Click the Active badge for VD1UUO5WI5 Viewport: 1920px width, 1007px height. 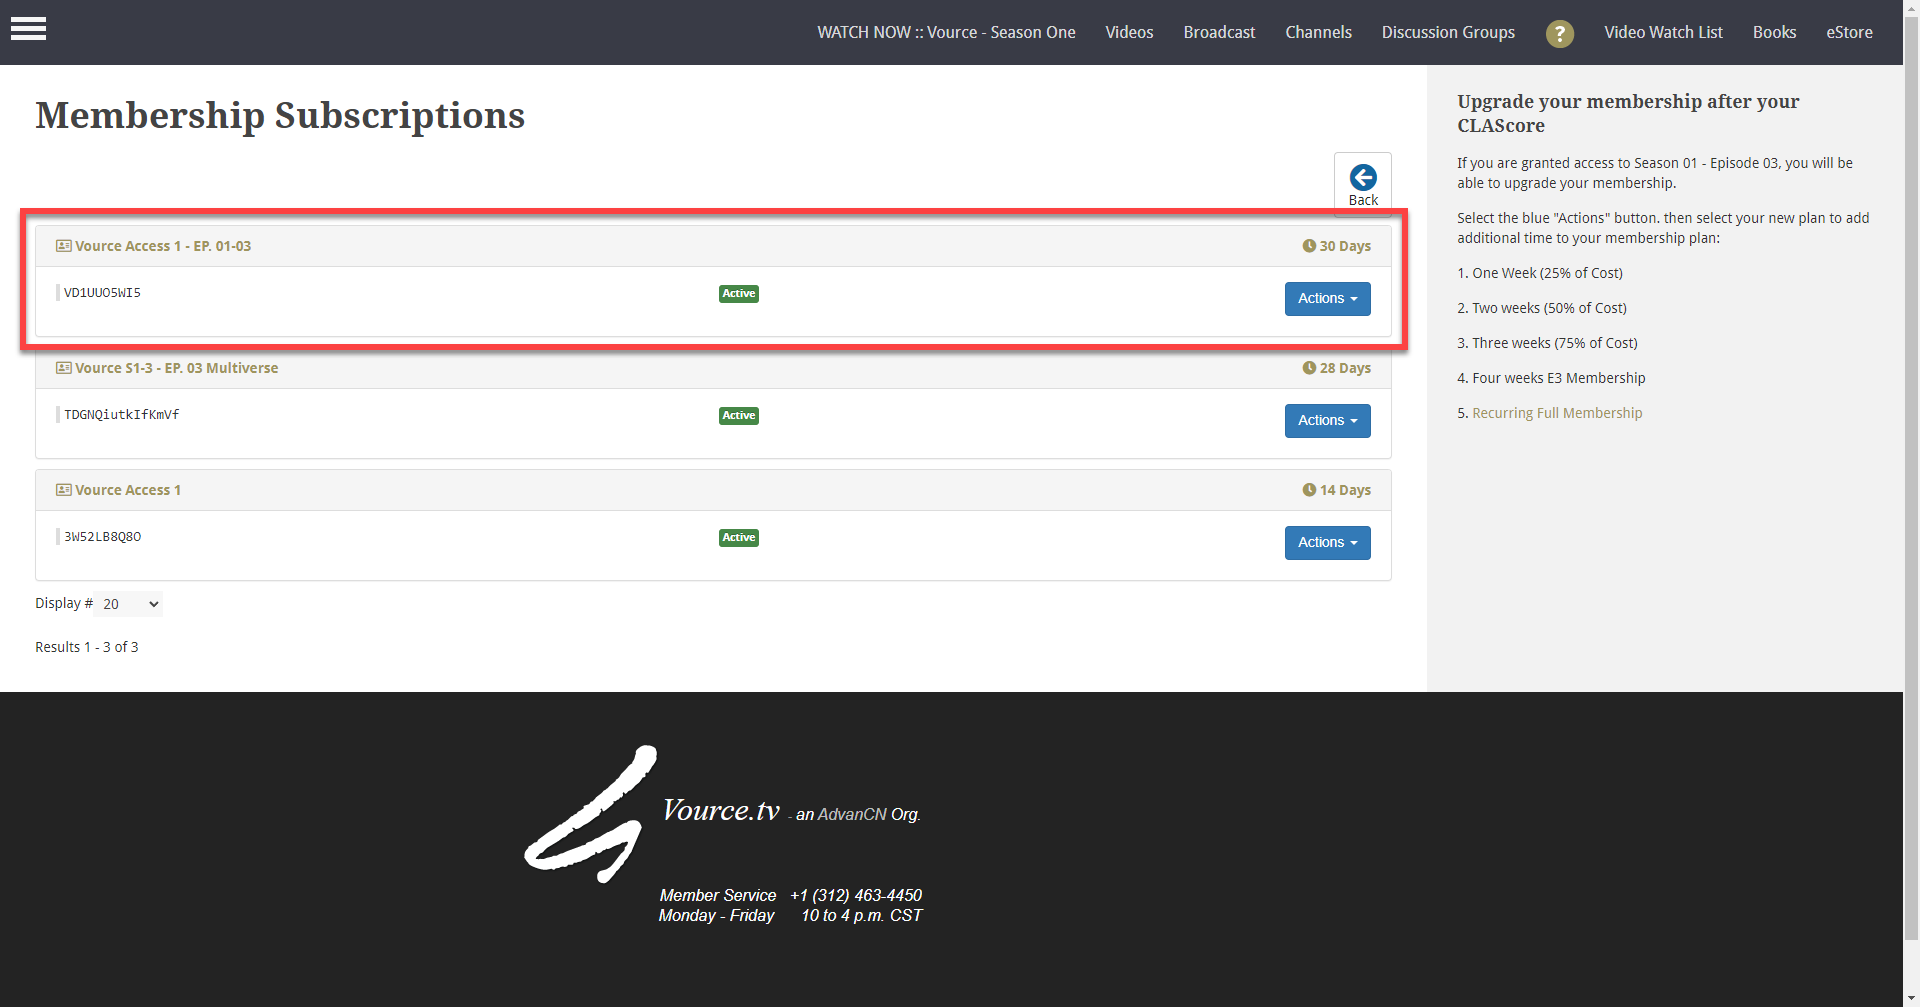(739, 294)
